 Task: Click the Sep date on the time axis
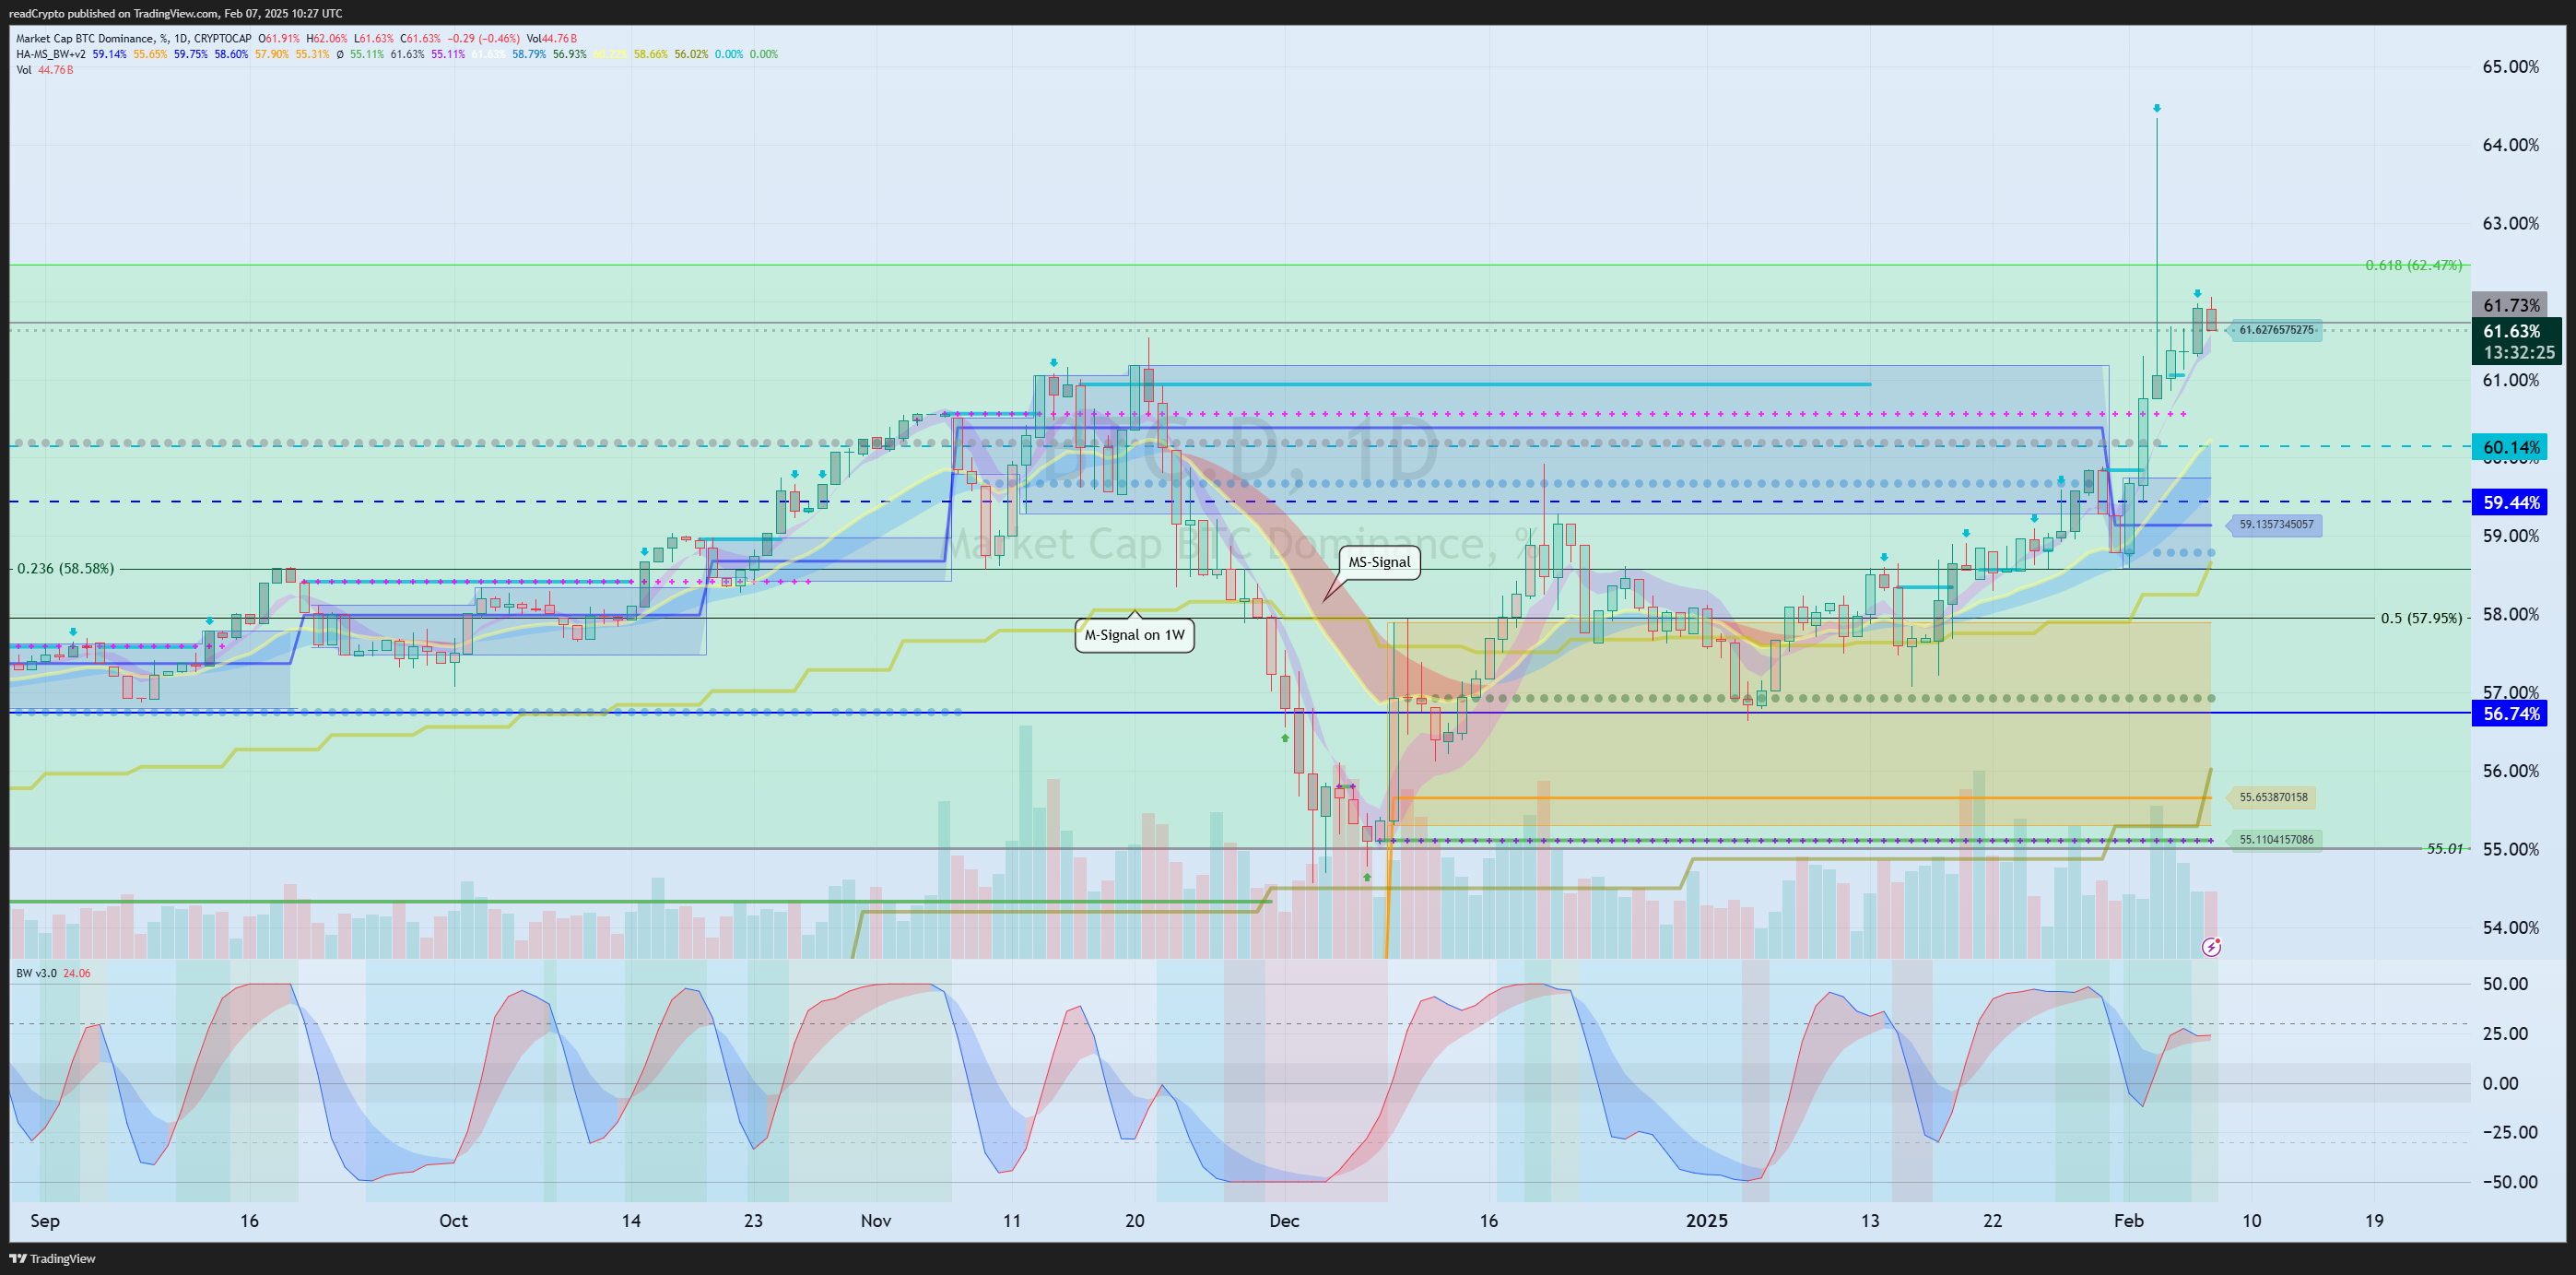[45, 1220]
